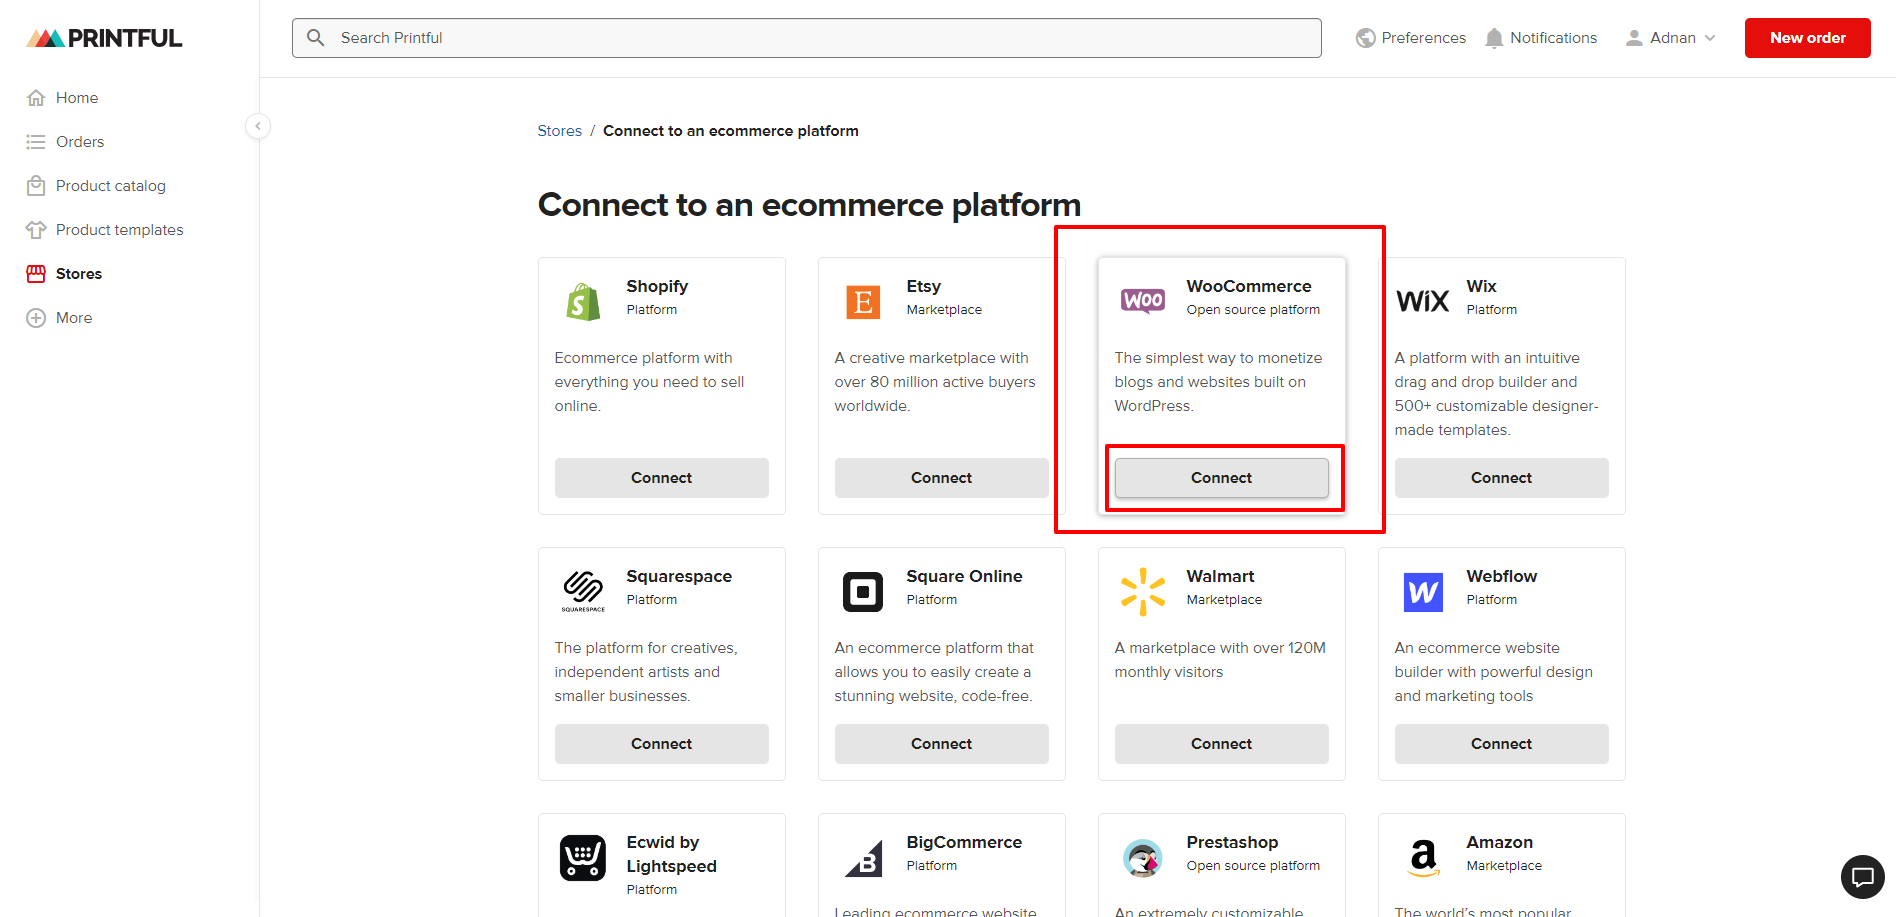Click the Preferences globe icon

pos(1365,38)
